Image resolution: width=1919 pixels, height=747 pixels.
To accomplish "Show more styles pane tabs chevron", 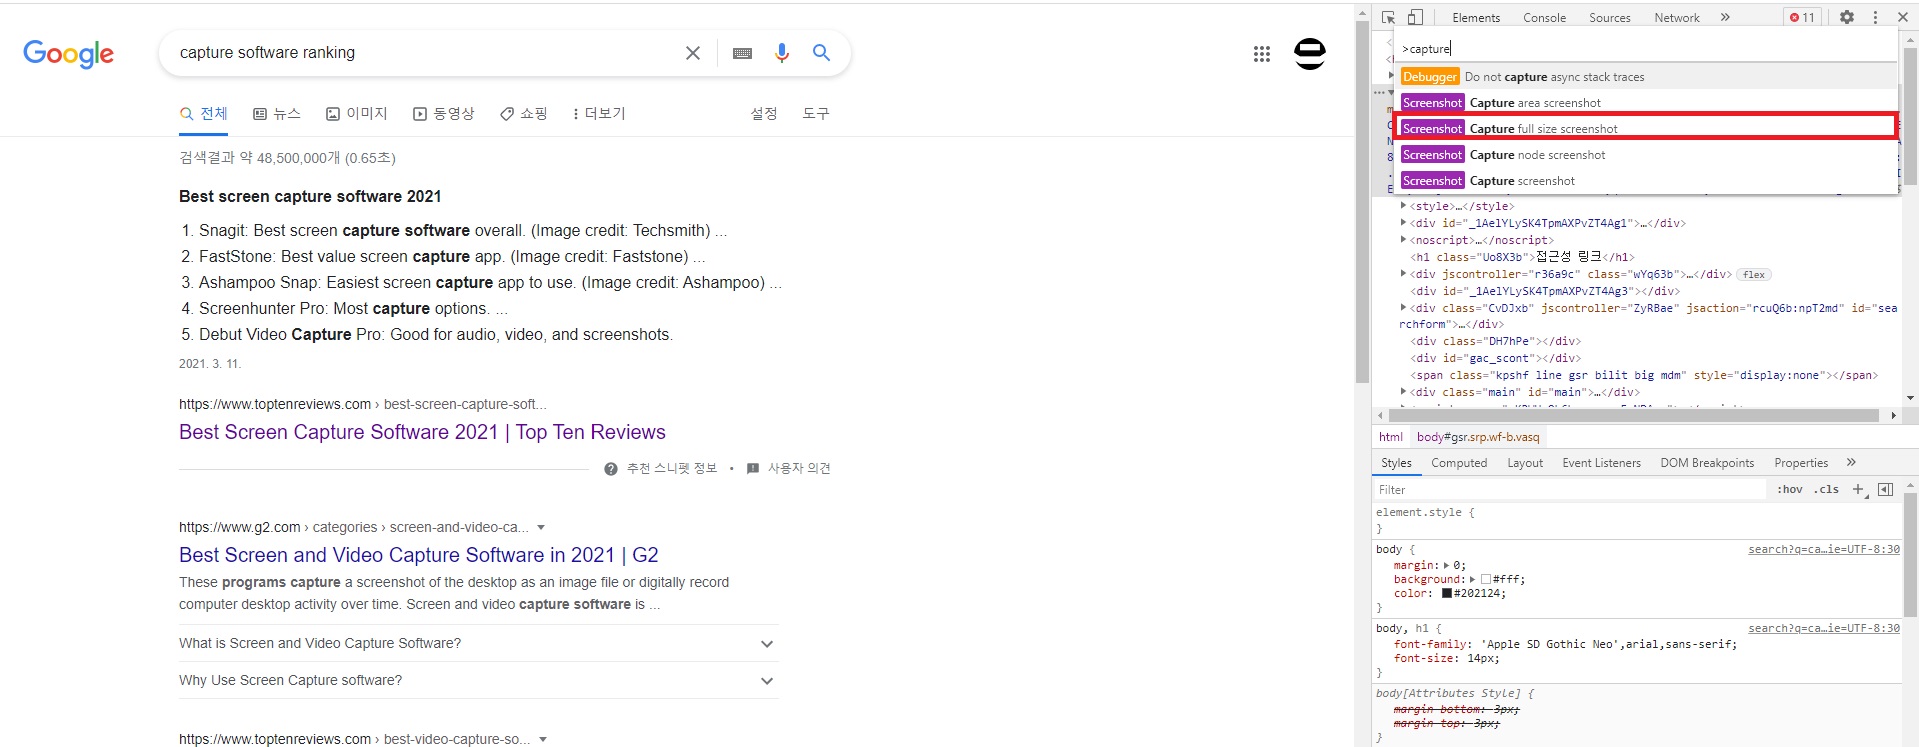I will click(1851, 462).
